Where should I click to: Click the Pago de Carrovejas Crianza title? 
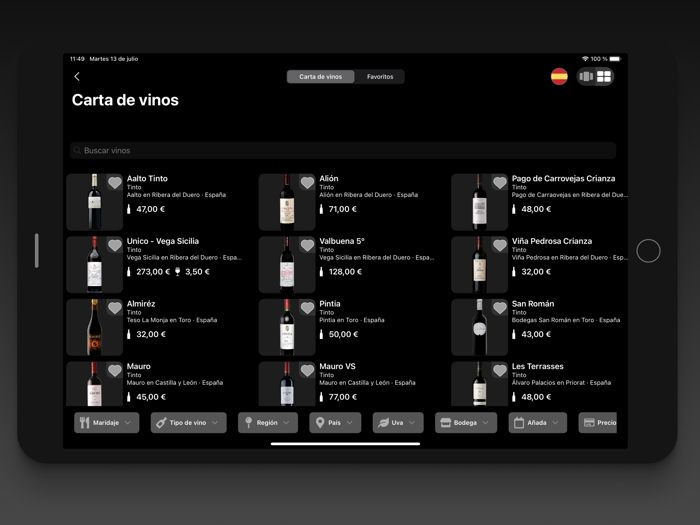point(563,178)
